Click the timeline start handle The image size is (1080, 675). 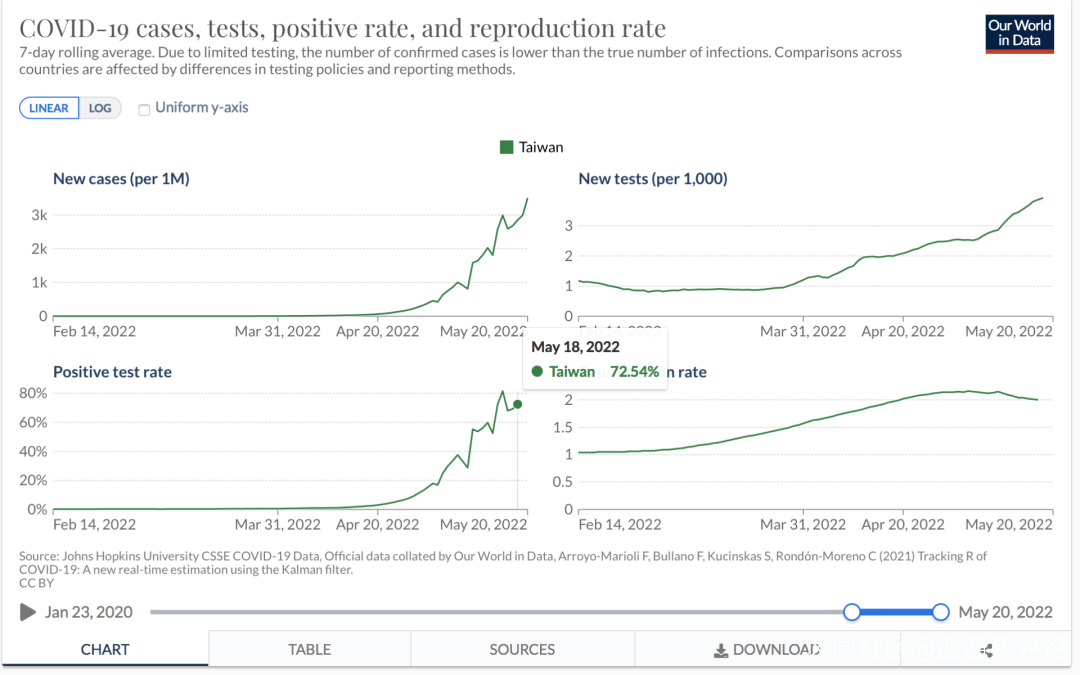point(852,612)
